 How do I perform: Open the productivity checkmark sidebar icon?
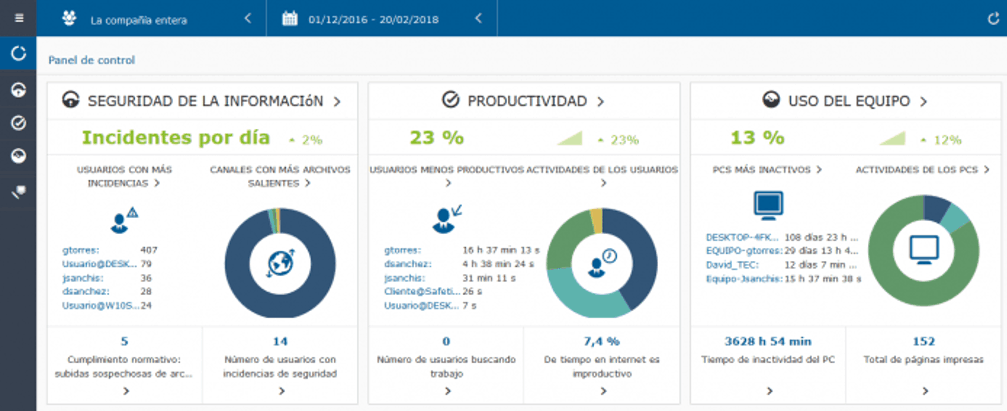point(18,123)
